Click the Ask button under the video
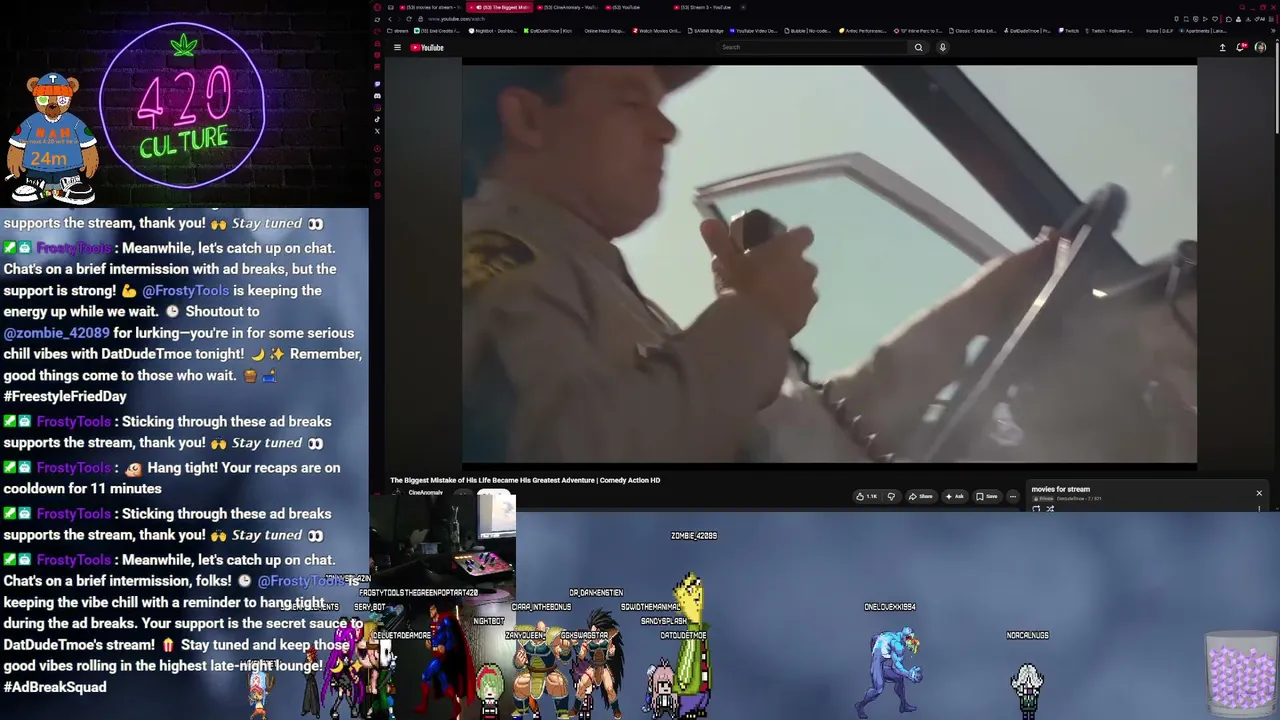1280x720 pixels. coord(955,496)
